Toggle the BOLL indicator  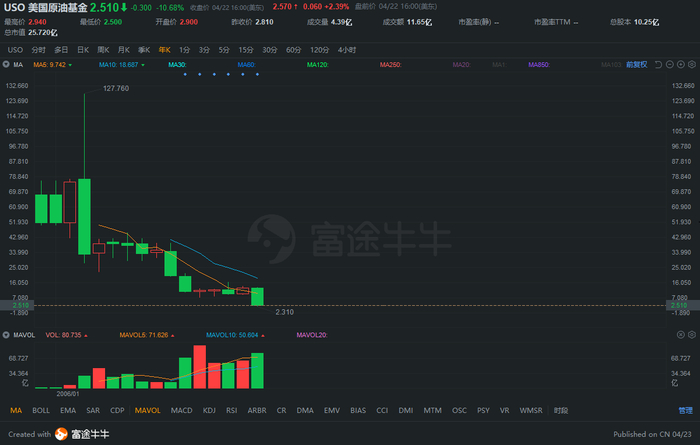click(41, 410)
